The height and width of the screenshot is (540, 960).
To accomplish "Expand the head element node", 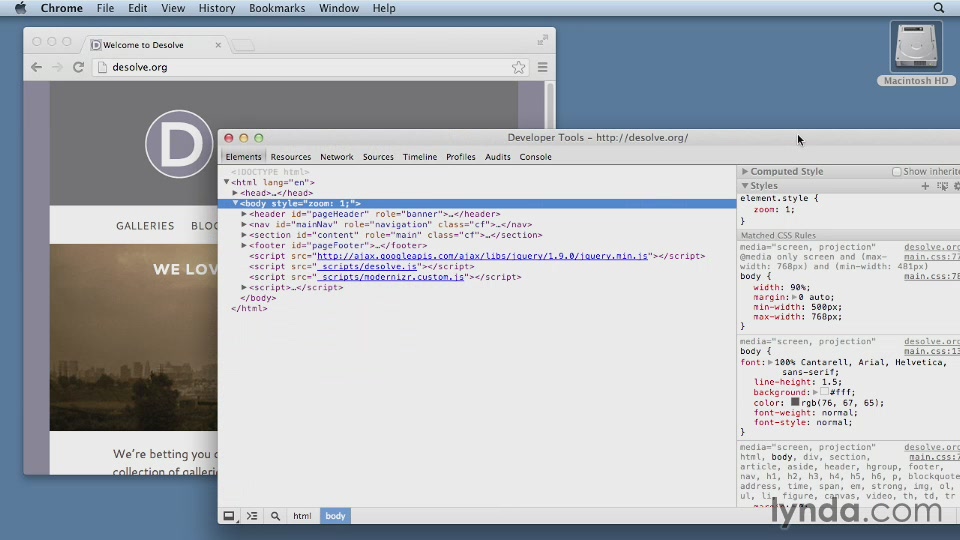I will point(235,193).
